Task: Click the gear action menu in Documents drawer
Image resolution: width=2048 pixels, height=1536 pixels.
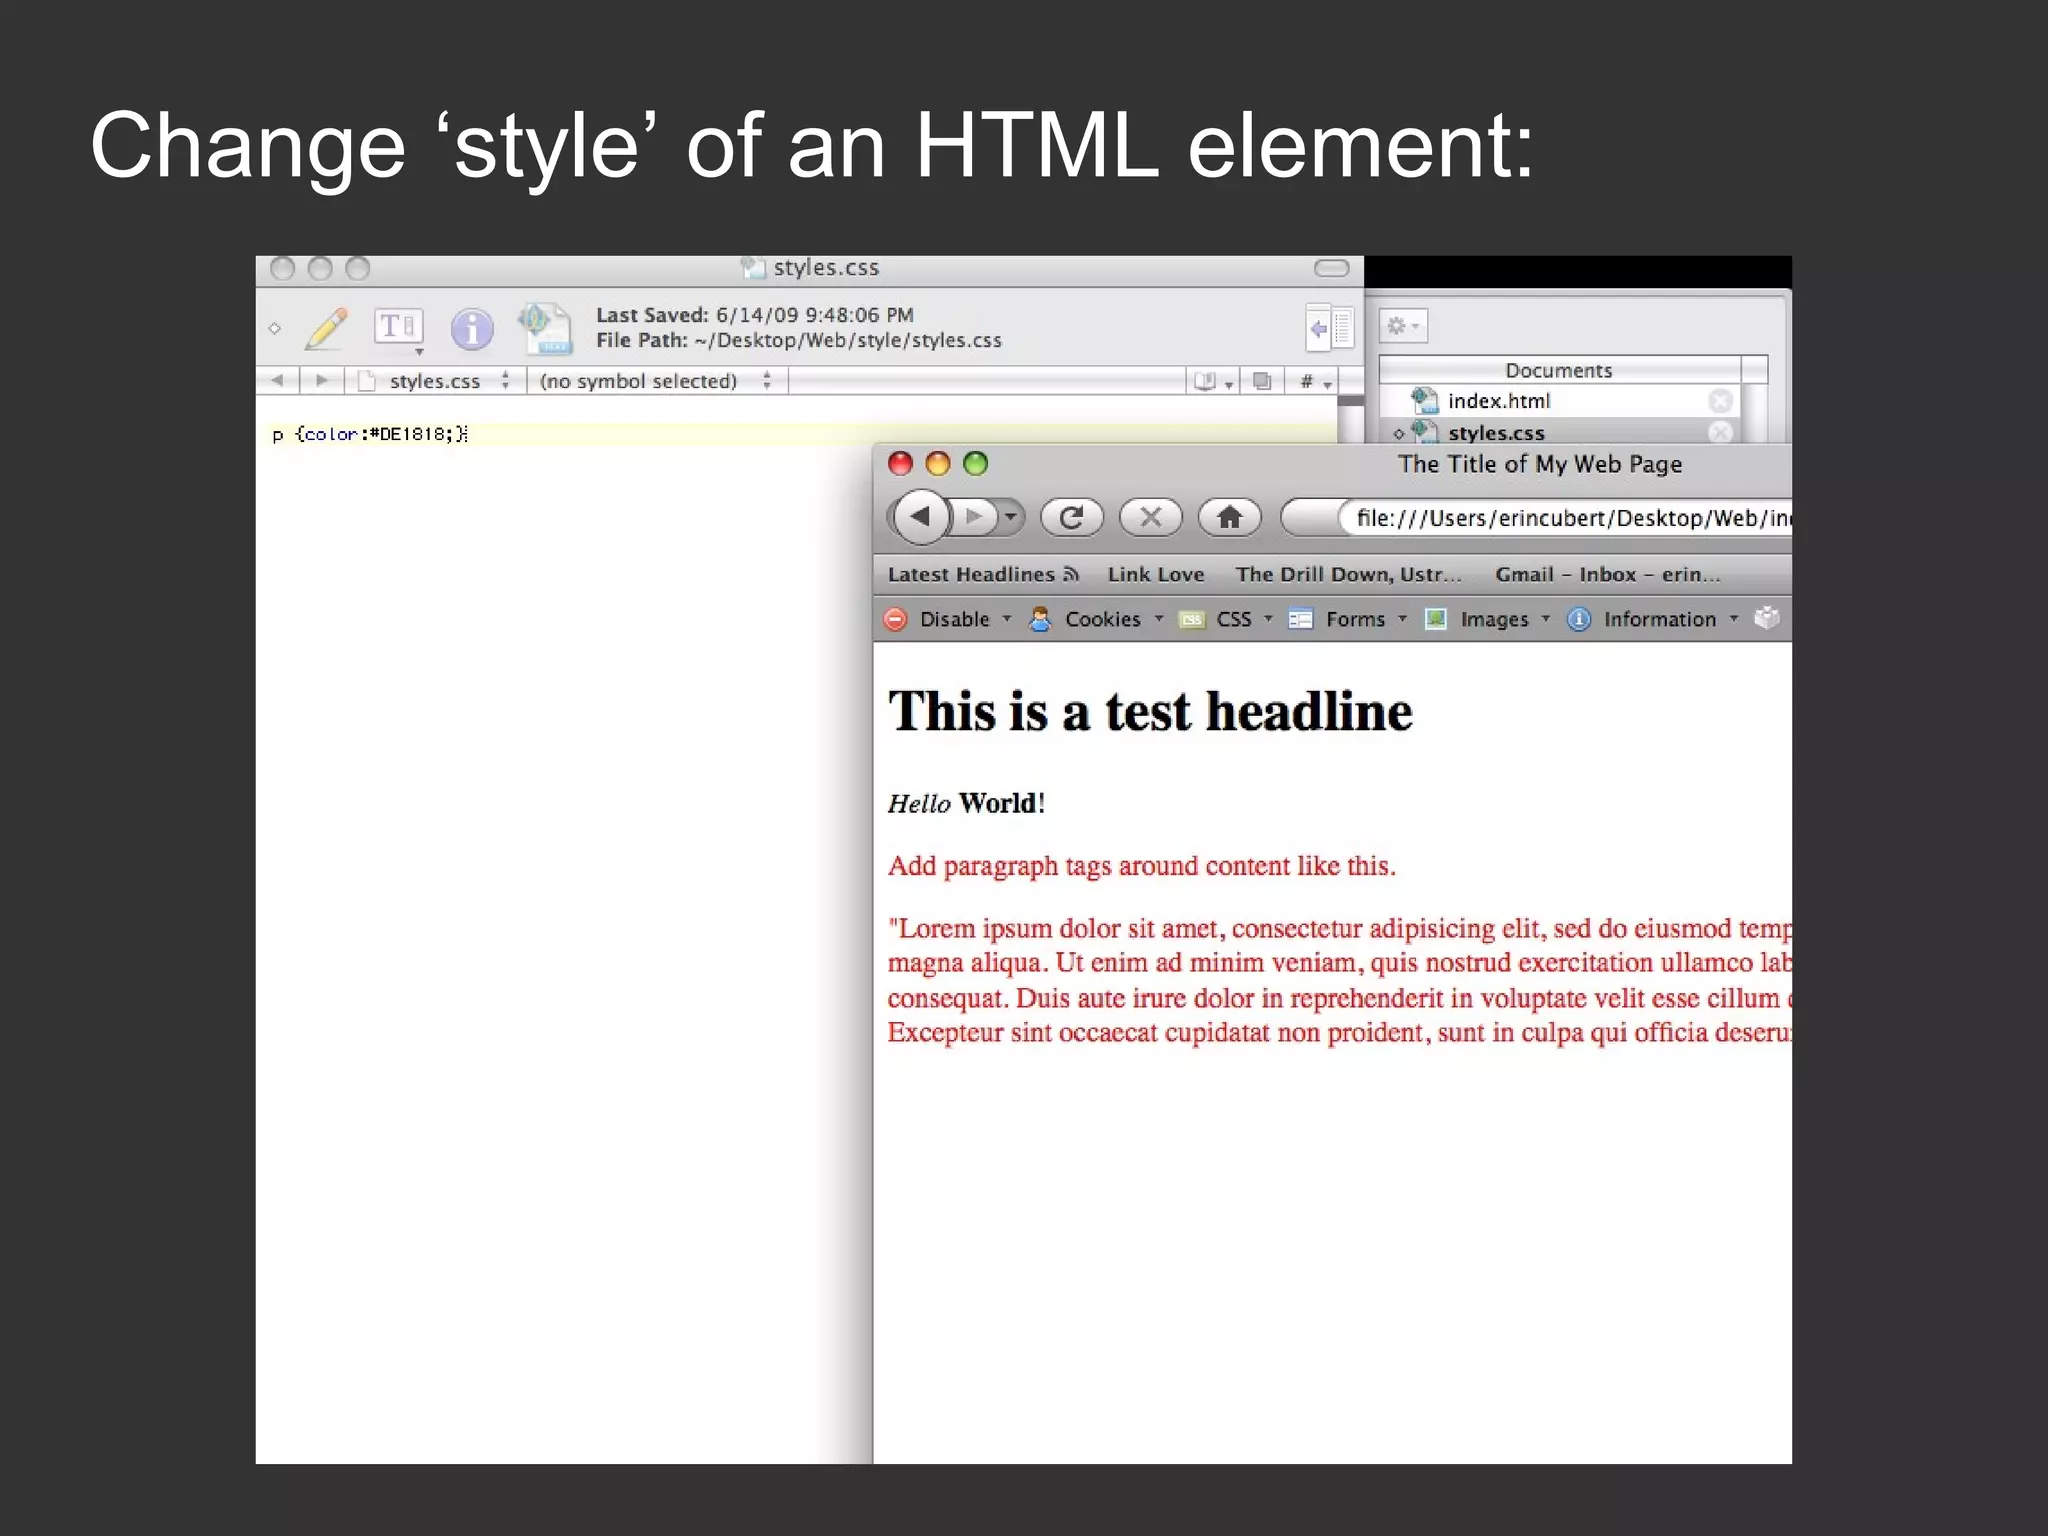Action: pyautogui.click(x=1403, y=326)
